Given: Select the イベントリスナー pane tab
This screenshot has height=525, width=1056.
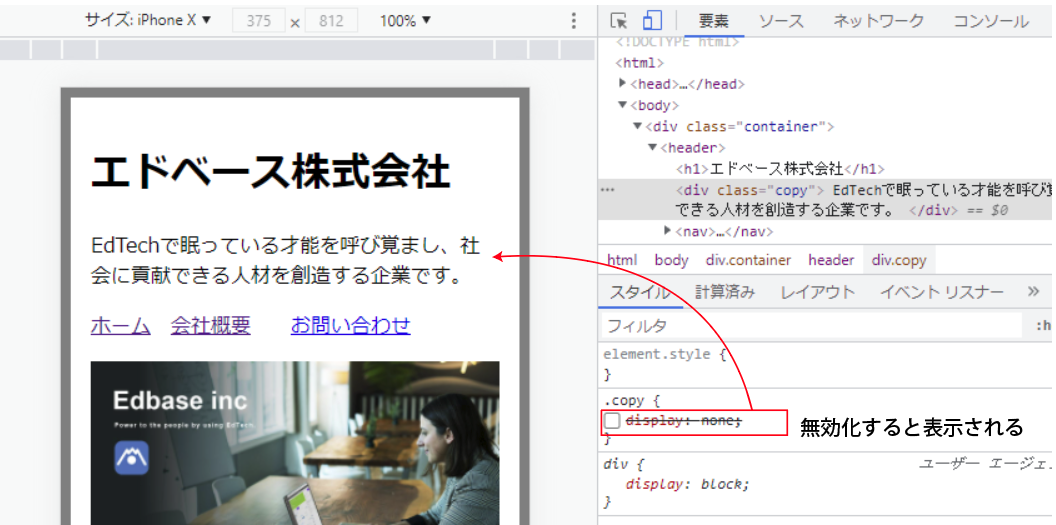Looking at the screenshot, I should tap(942, 292).
